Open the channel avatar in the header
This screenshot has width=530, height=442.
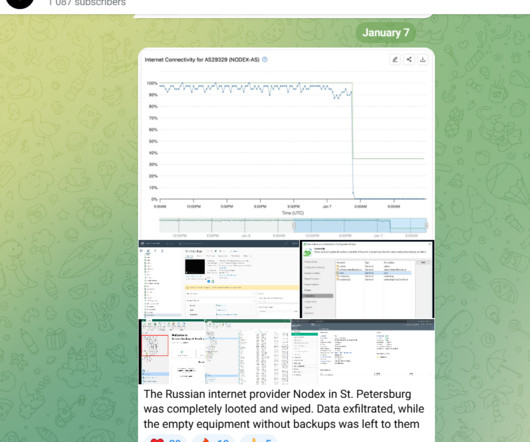click(x=20, y=3)
